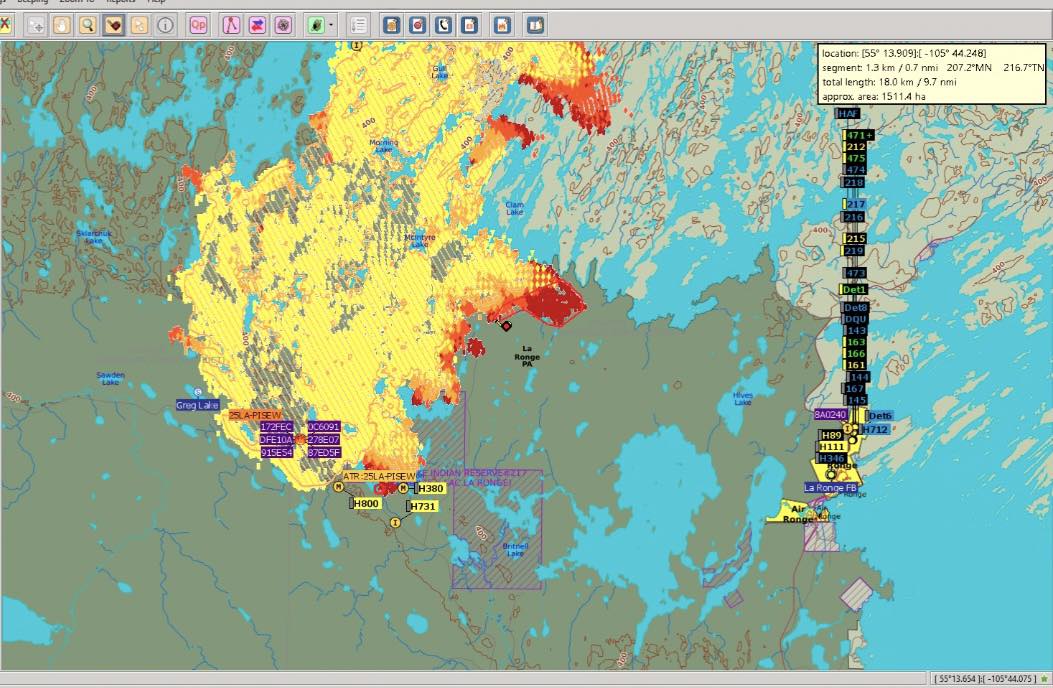Select the pink compass measure tool

pyautogui.click(x=232, y=26)
